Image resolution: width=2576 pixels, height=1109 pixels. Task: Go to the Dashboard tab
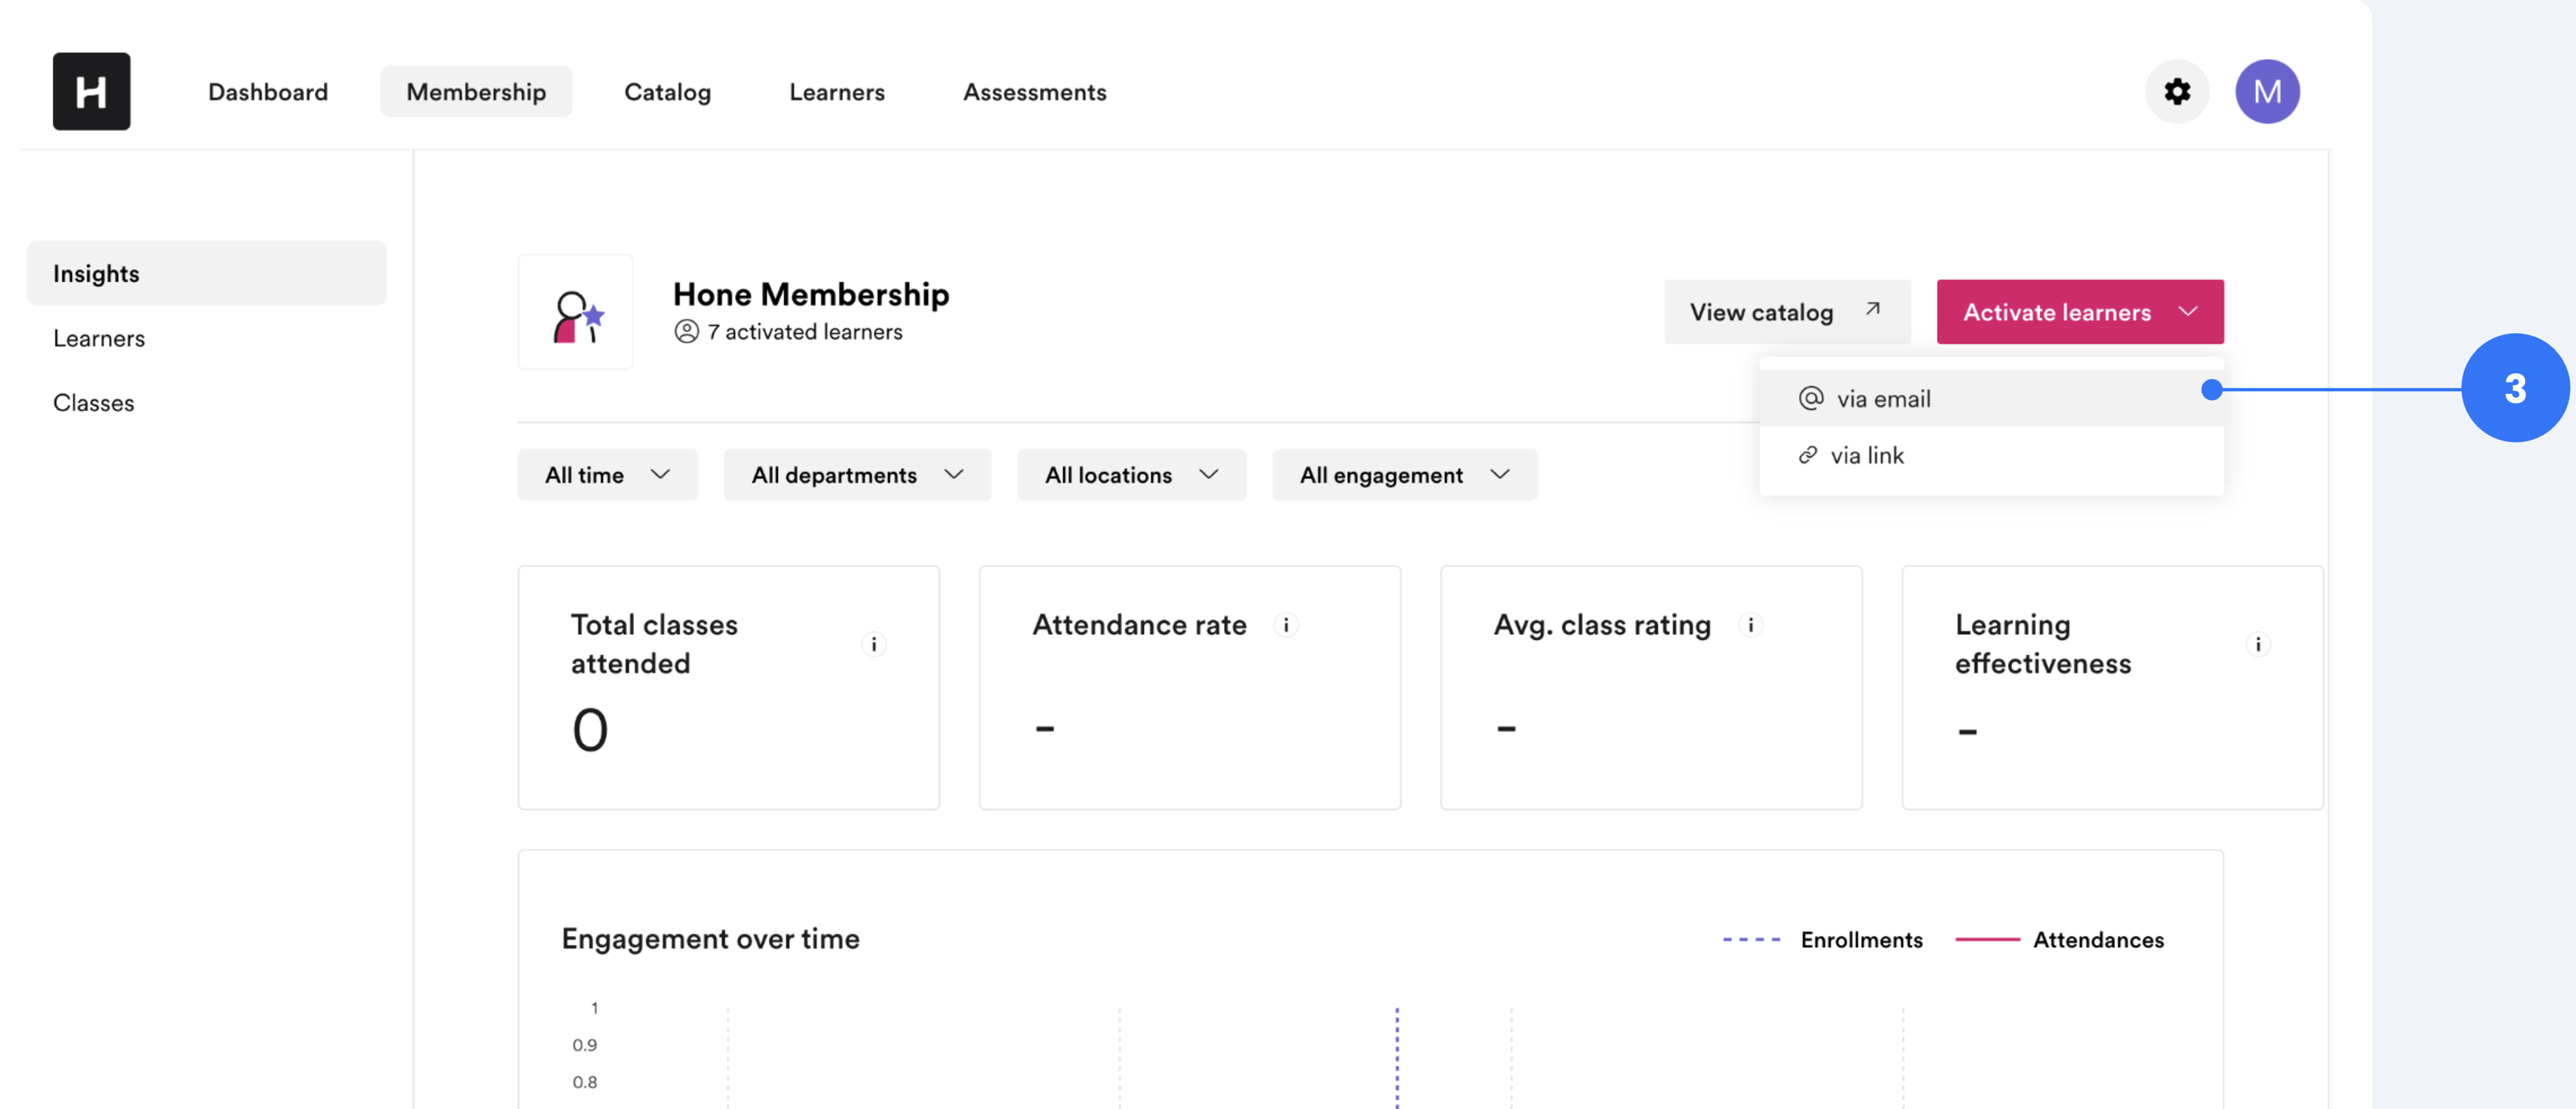pyautogui.click(x=268, y=92)
